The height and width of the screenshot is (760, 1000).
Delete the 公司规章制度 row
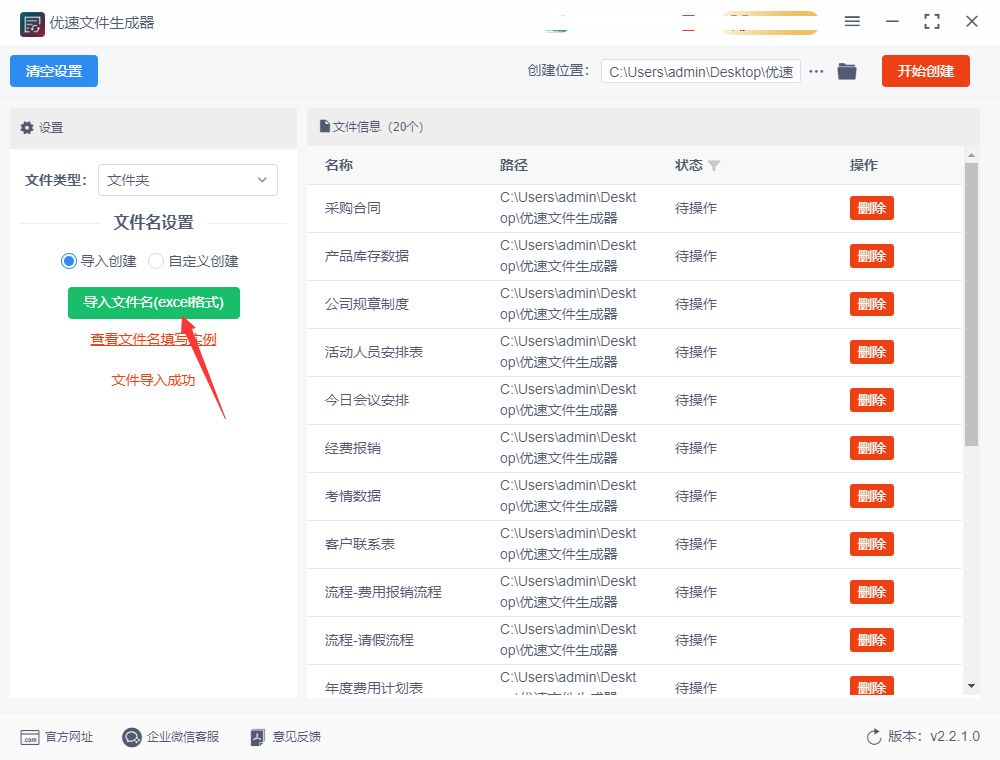(x=871, y=304)
